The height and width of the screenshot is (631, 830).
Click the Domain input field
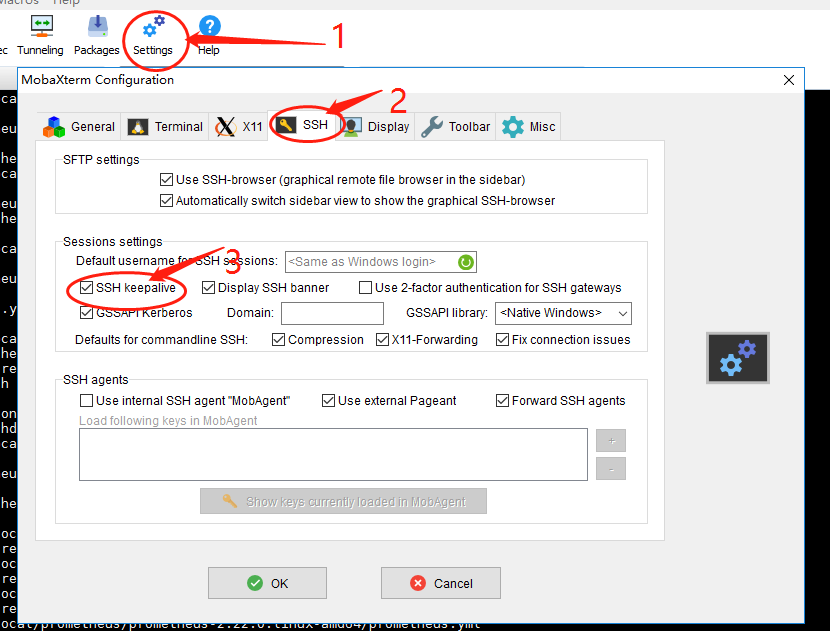coord(332,313)
